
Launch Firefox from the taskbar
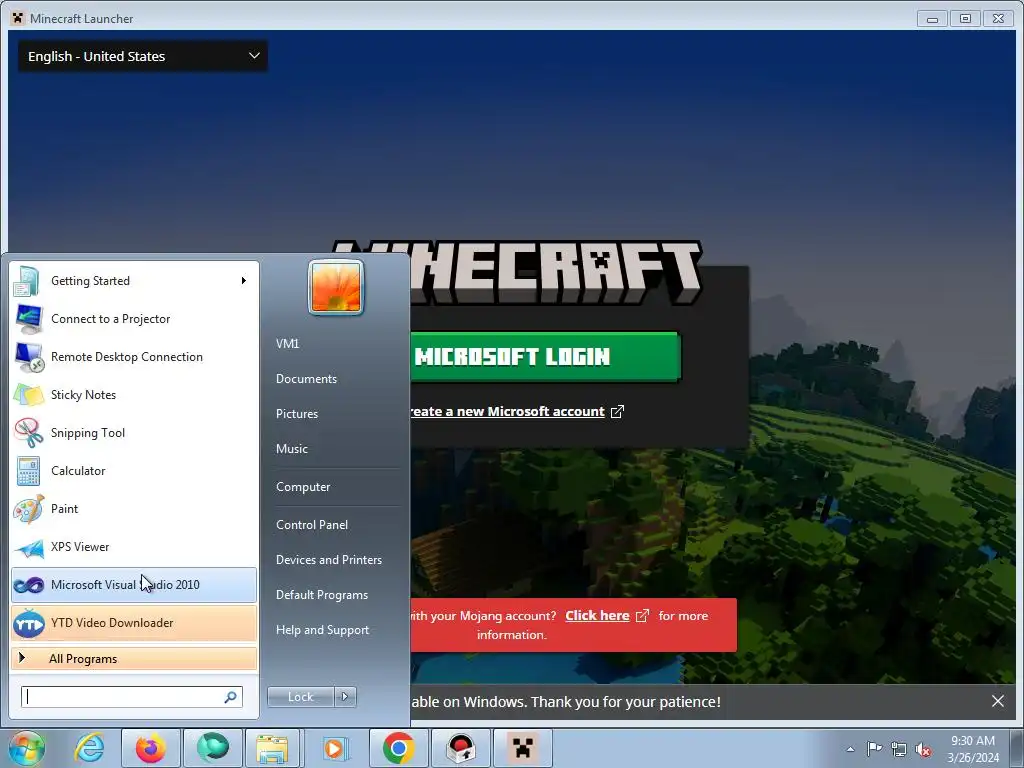point(150,748)
